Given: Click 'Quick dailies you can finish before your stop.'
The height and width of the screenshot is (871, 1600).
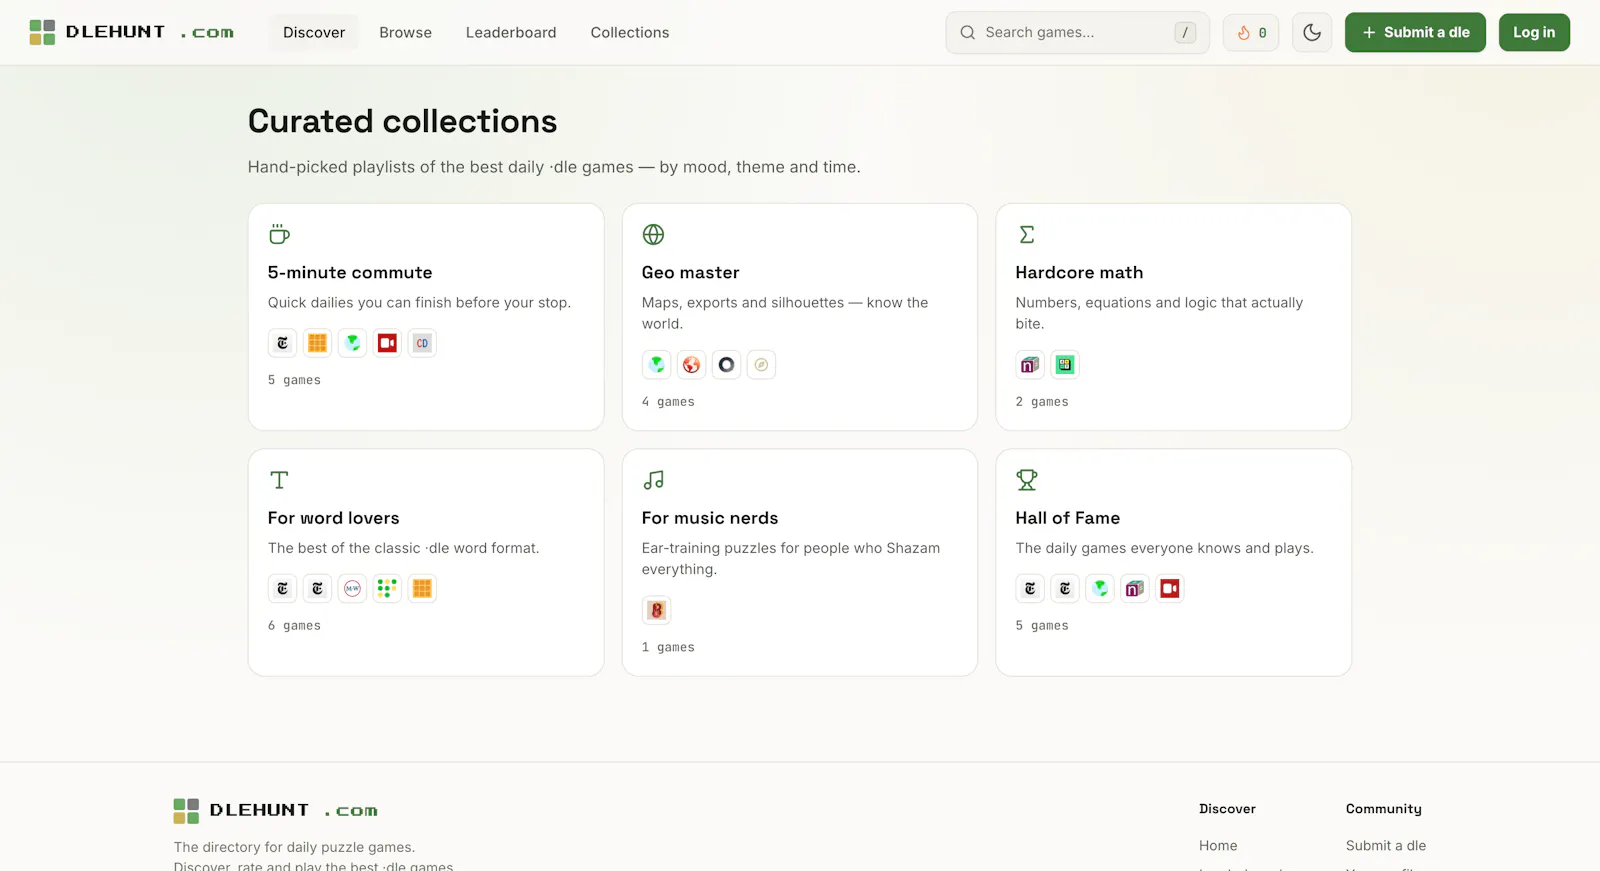Looking at the screenshot, I should click(419, 303).
